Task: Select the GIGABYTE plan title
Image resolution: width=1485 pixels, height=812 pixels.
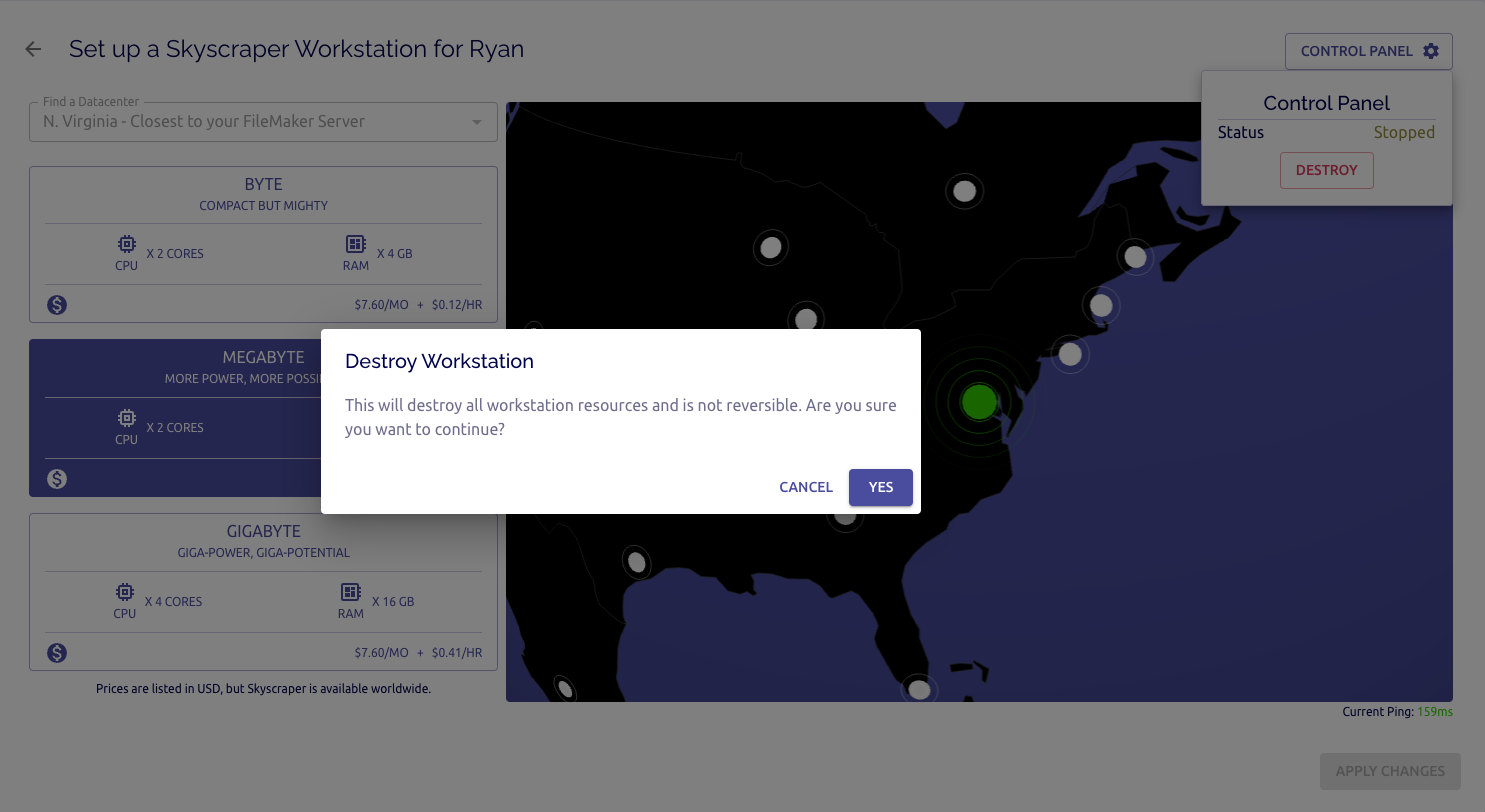Action: click(264, 531)
